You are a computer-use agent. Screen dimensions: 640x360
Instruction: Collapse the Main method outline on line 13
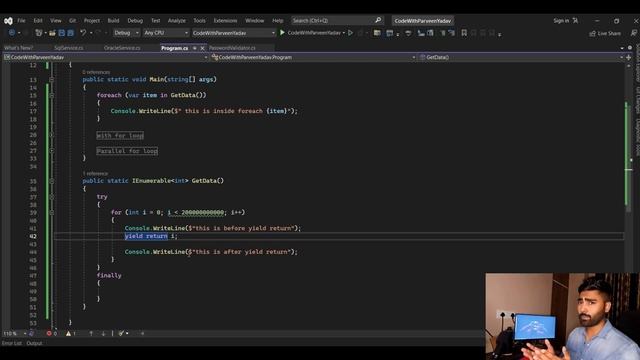(x=51, y=80)
